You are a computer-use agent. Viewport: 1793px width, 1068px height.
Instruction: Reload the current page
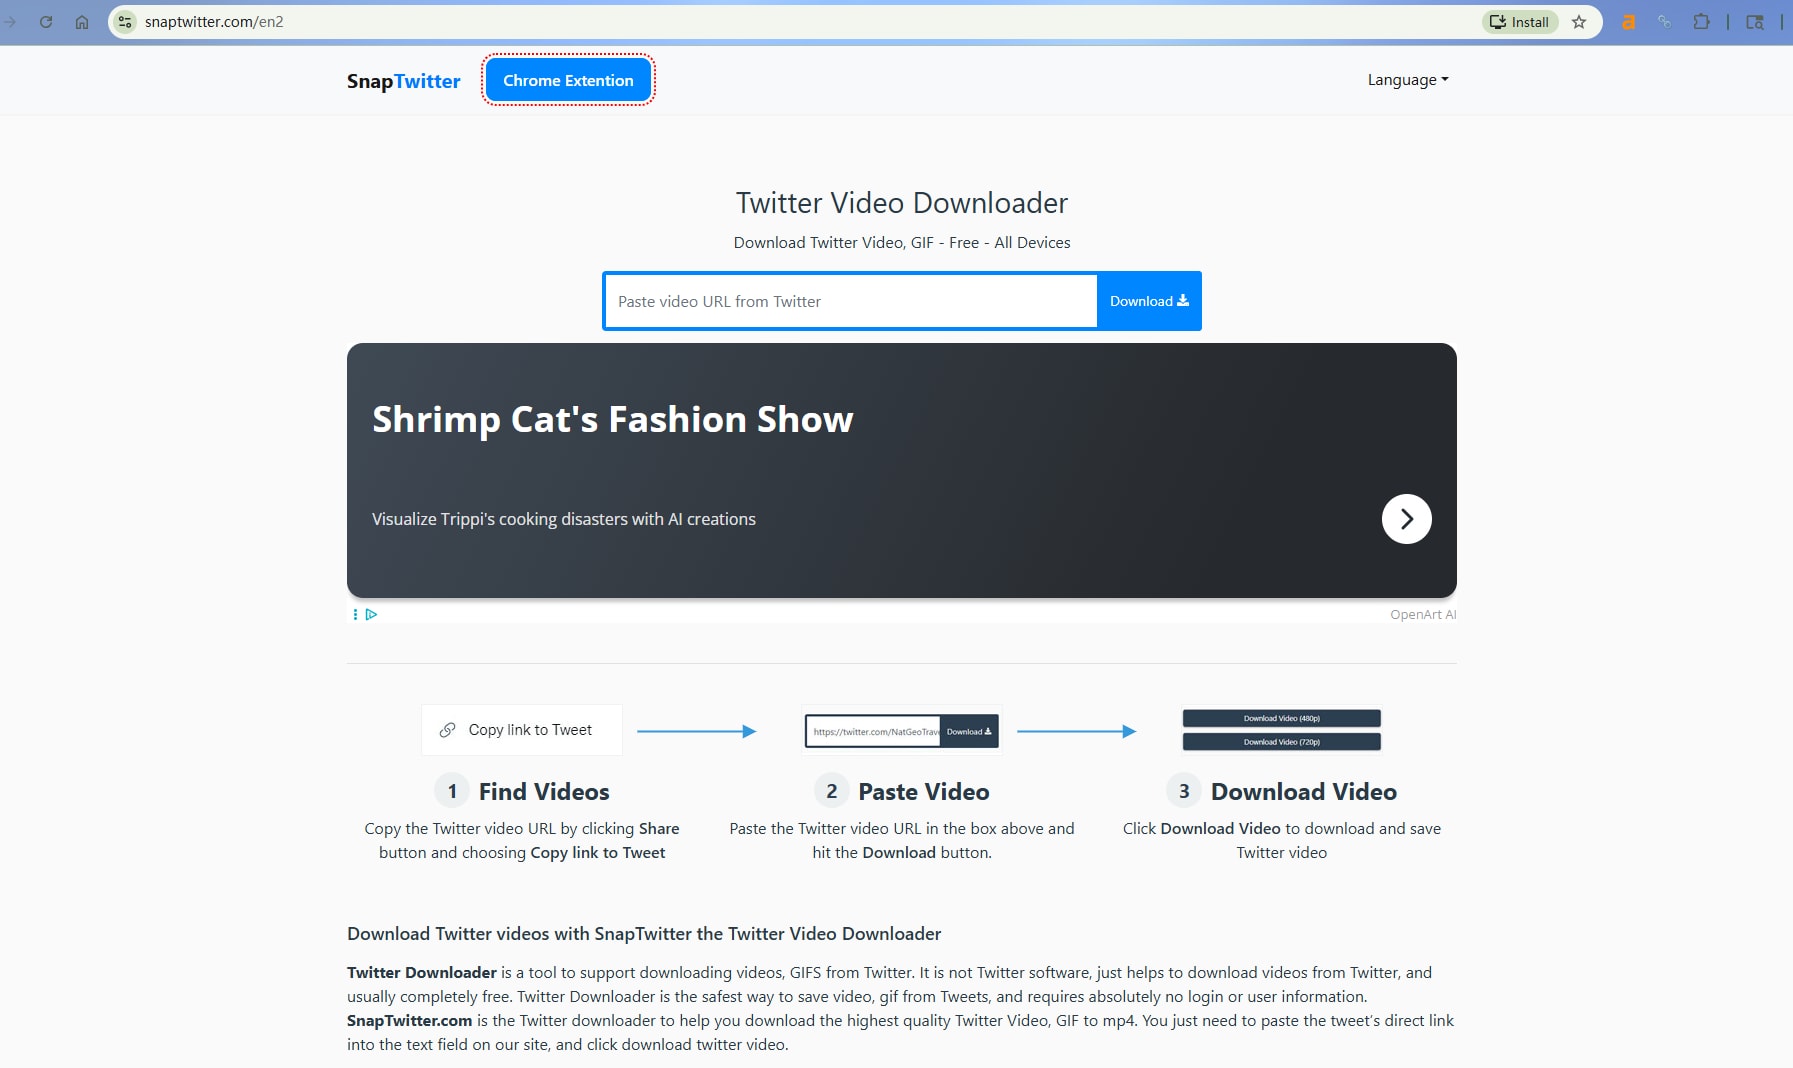click(x=46, y=22)
